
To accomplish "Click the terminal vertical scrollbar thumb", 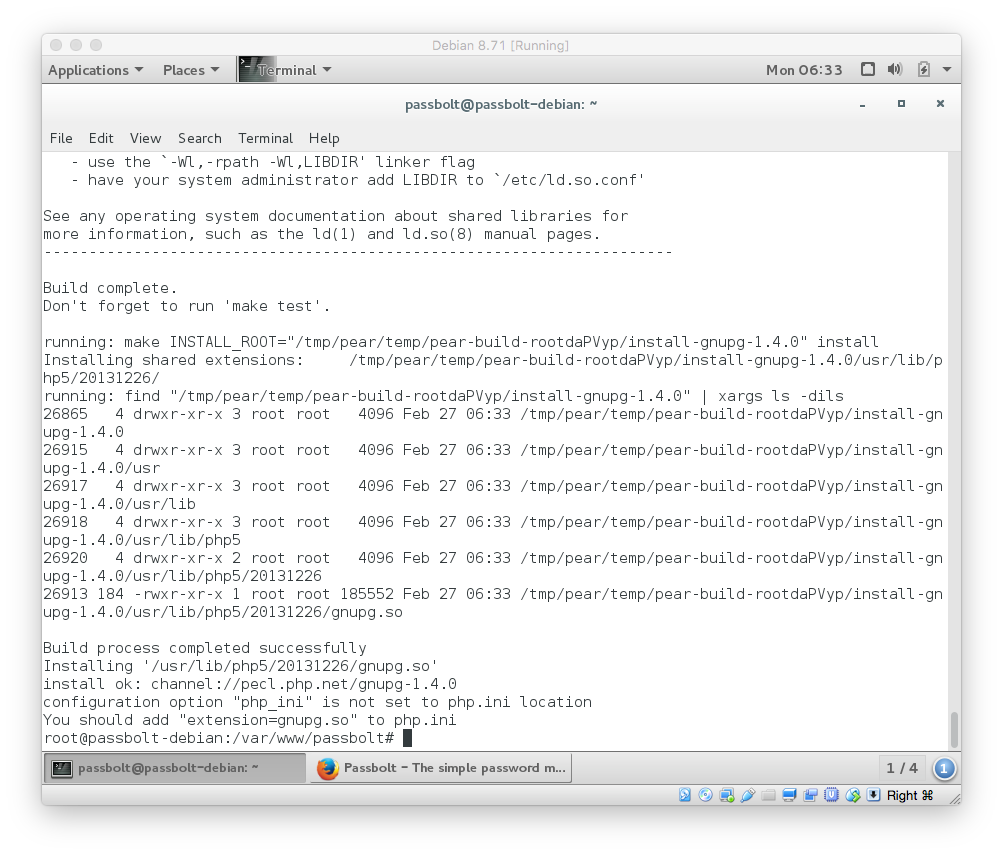I will tap(954, 729).
